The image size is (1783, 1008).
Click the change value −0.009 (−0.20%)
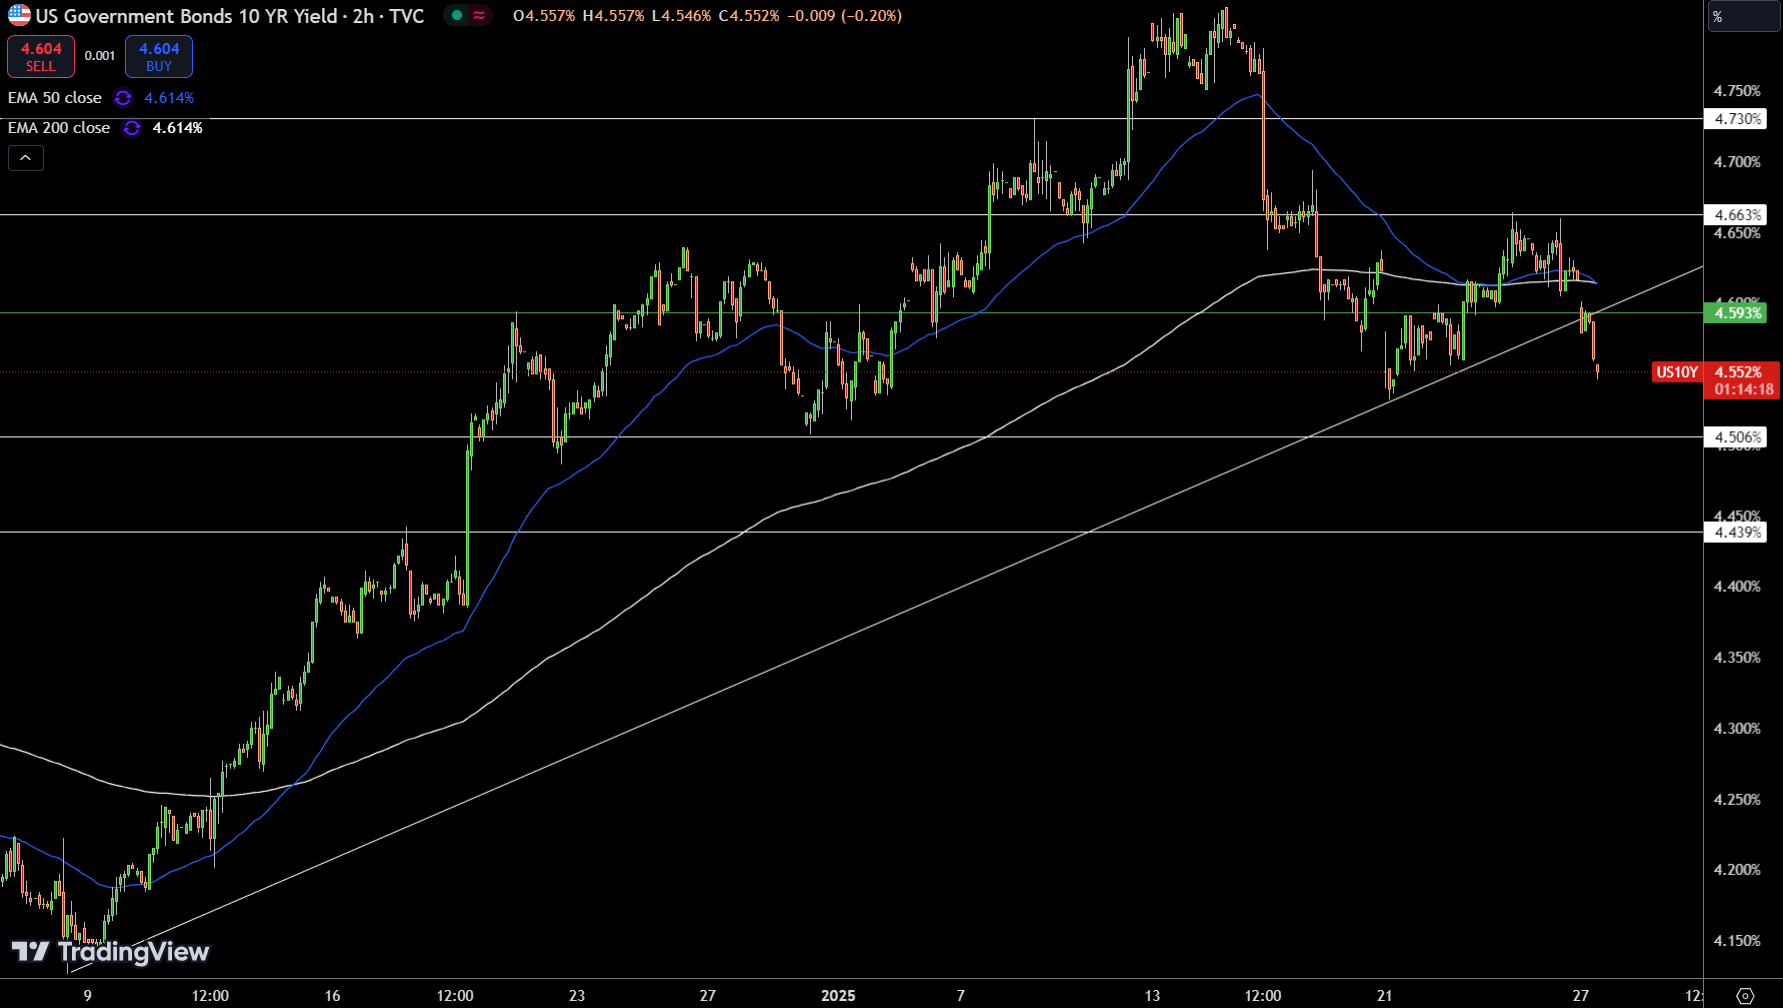(x=844, y=16)
